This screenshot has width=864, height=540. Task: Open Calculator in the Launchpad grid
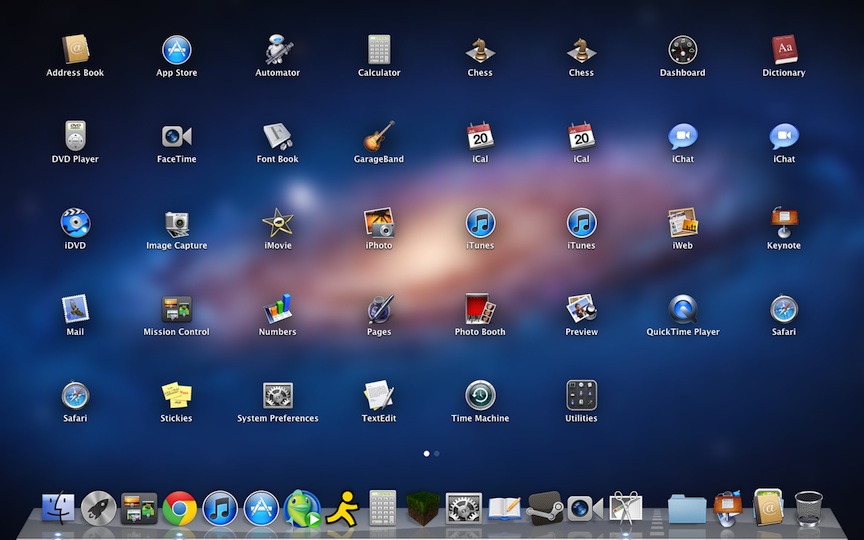[x=379, y=50]
